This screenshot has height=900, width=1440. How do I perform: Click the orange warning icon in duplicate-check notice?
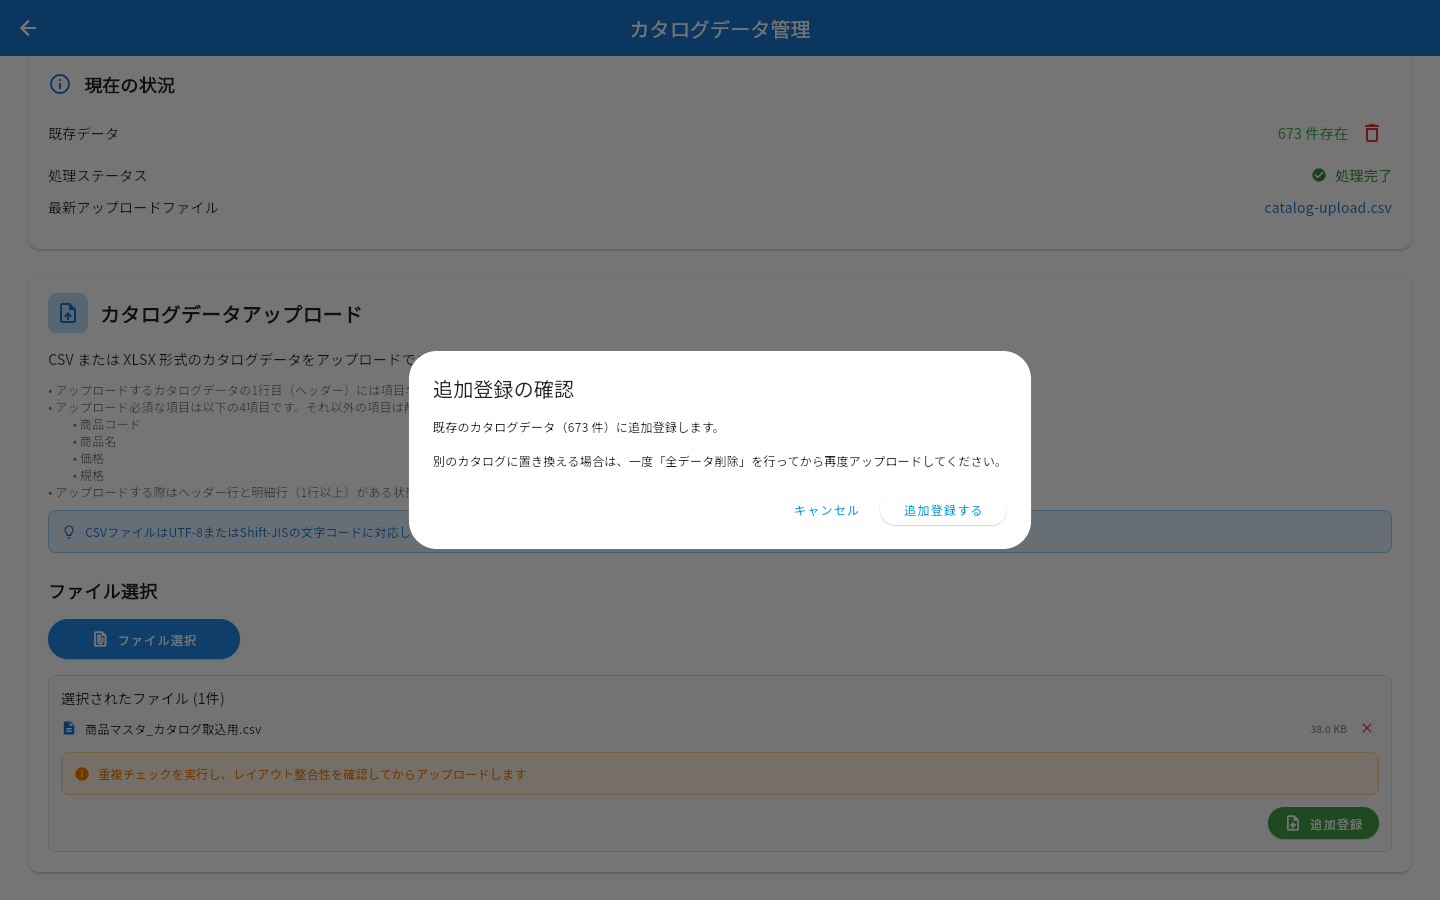tap(82, 774)
